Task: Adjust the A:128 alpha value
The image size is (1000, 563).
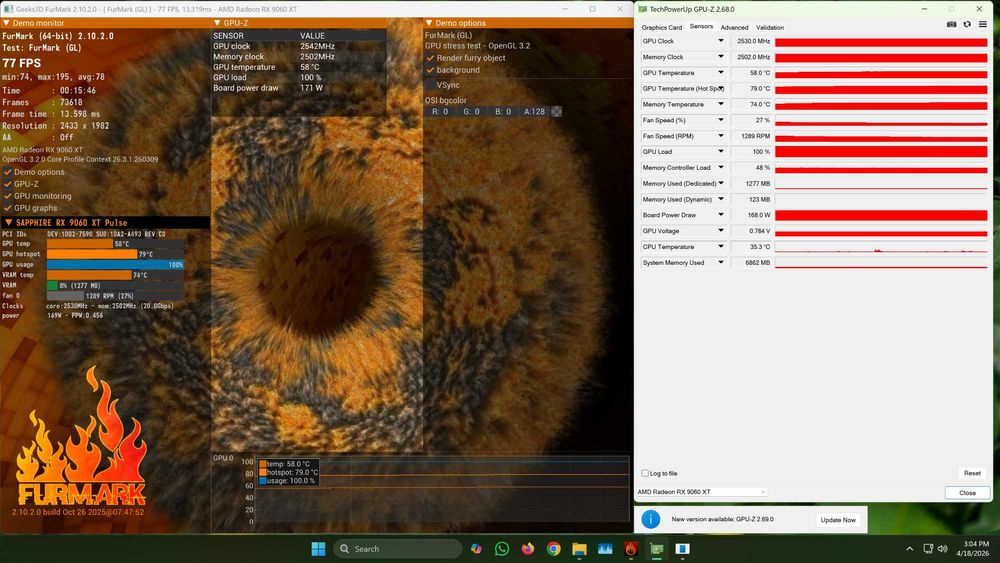Action: tap(534, 112)
